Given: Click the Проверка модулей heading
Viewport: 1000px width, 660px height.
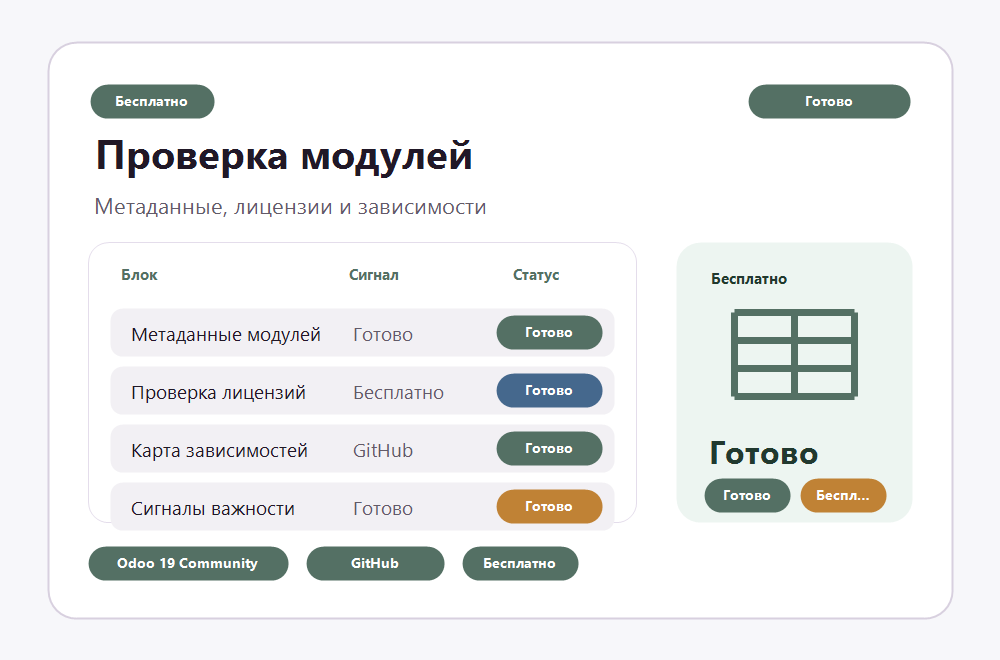Looking at the screenshot, I should (x=284, y=156).
